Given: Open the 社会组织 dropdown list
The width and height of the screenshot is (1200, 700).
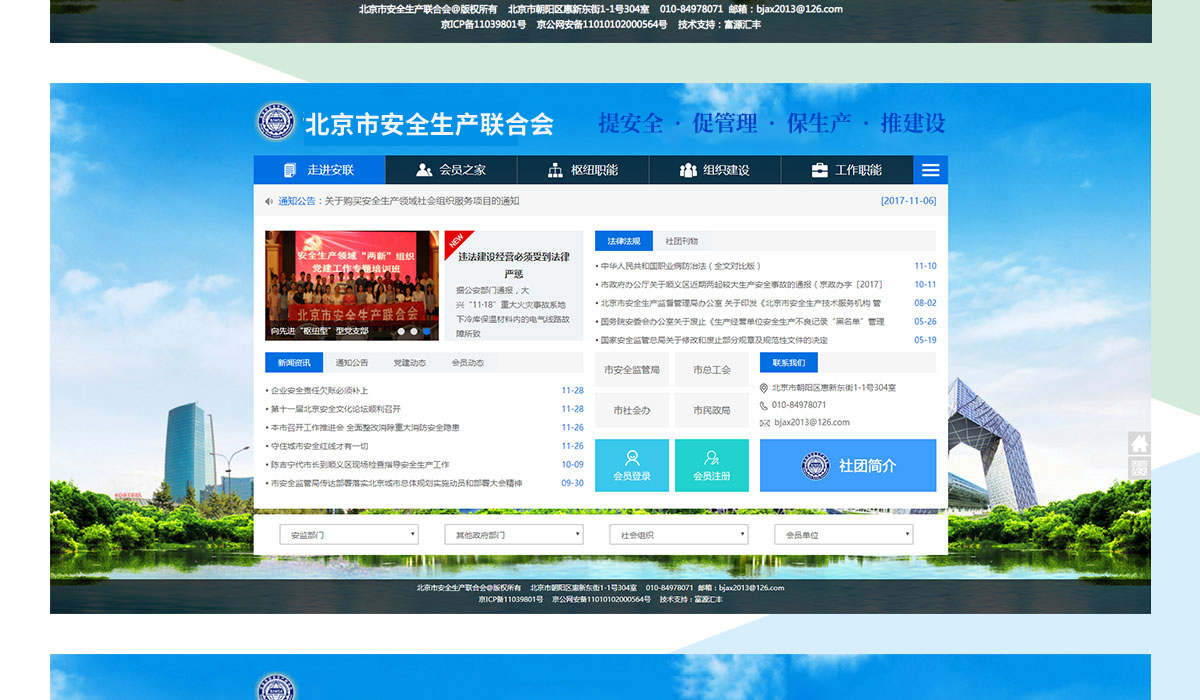Looking at the screenshot, I should click(x=678, y=535).
